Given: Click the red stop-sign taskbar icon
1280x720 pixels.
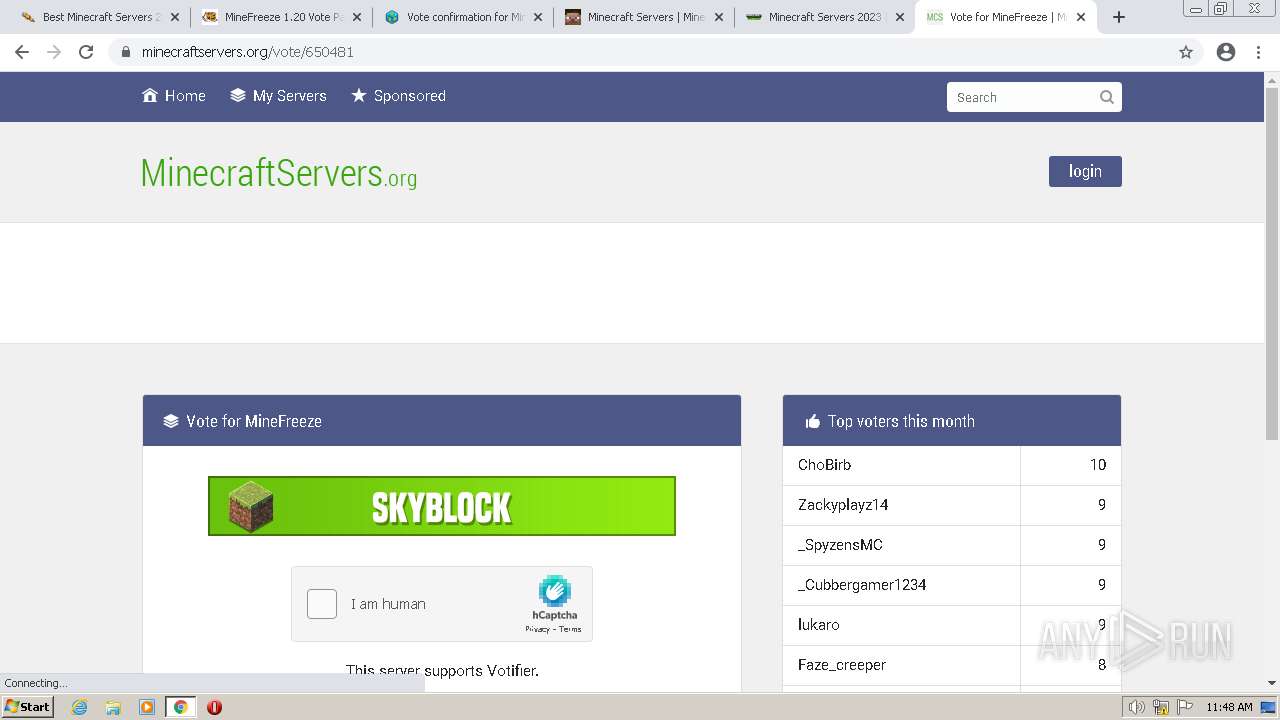Looking at the screenshot, I should [214, 707].
